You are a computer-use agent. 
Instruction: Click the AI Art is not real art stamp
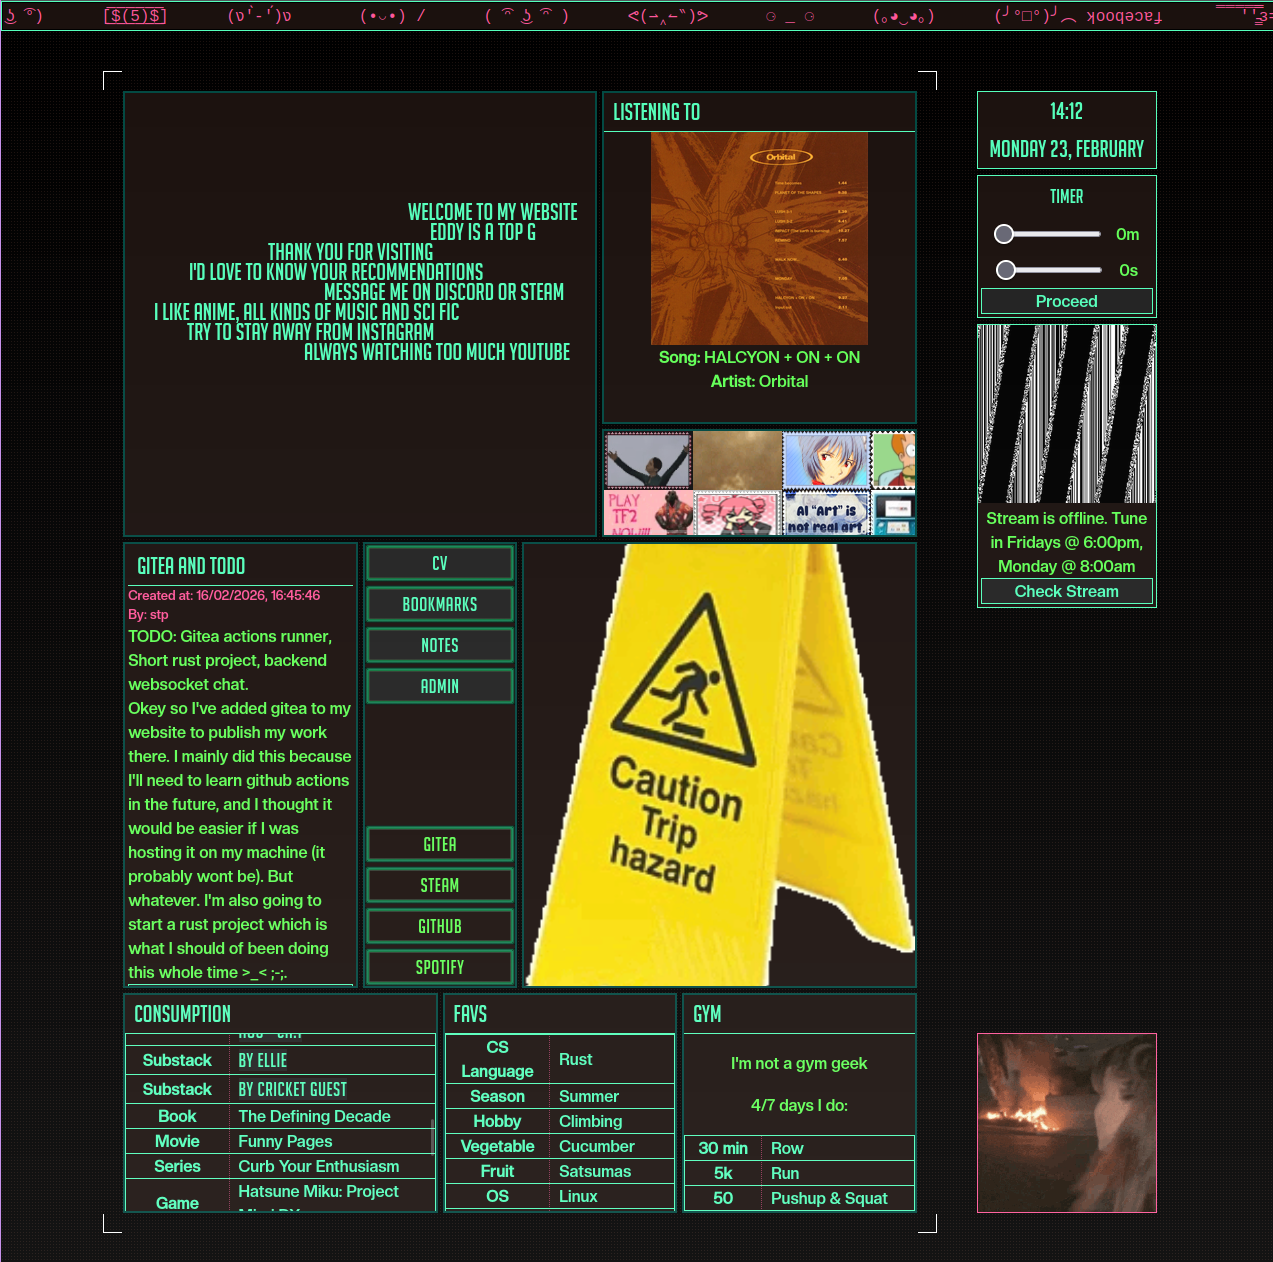(x=827, y=513)
